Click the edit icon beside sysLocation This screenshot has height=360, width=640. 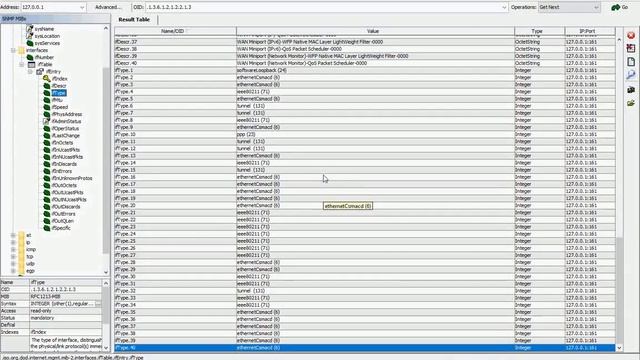click(x=30, y=36)
